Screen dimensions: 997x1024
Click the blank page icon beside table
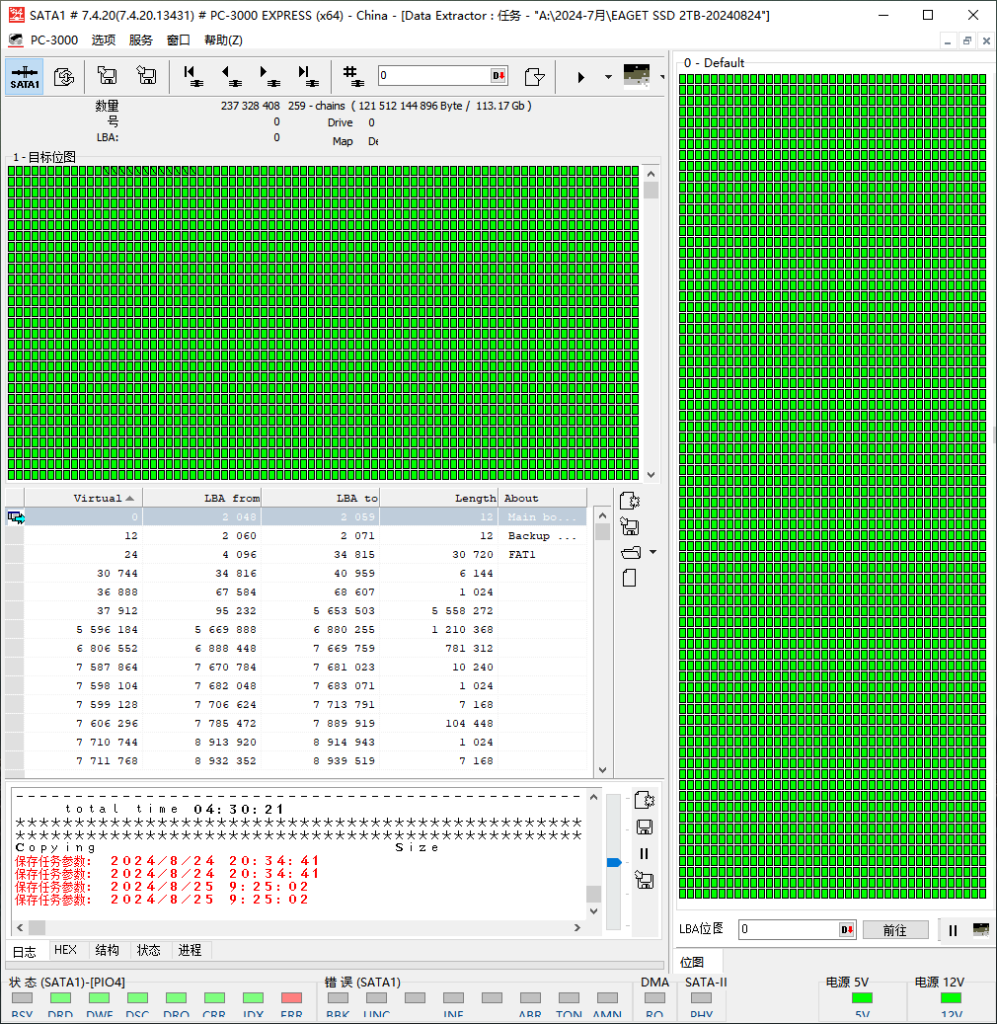630,578
